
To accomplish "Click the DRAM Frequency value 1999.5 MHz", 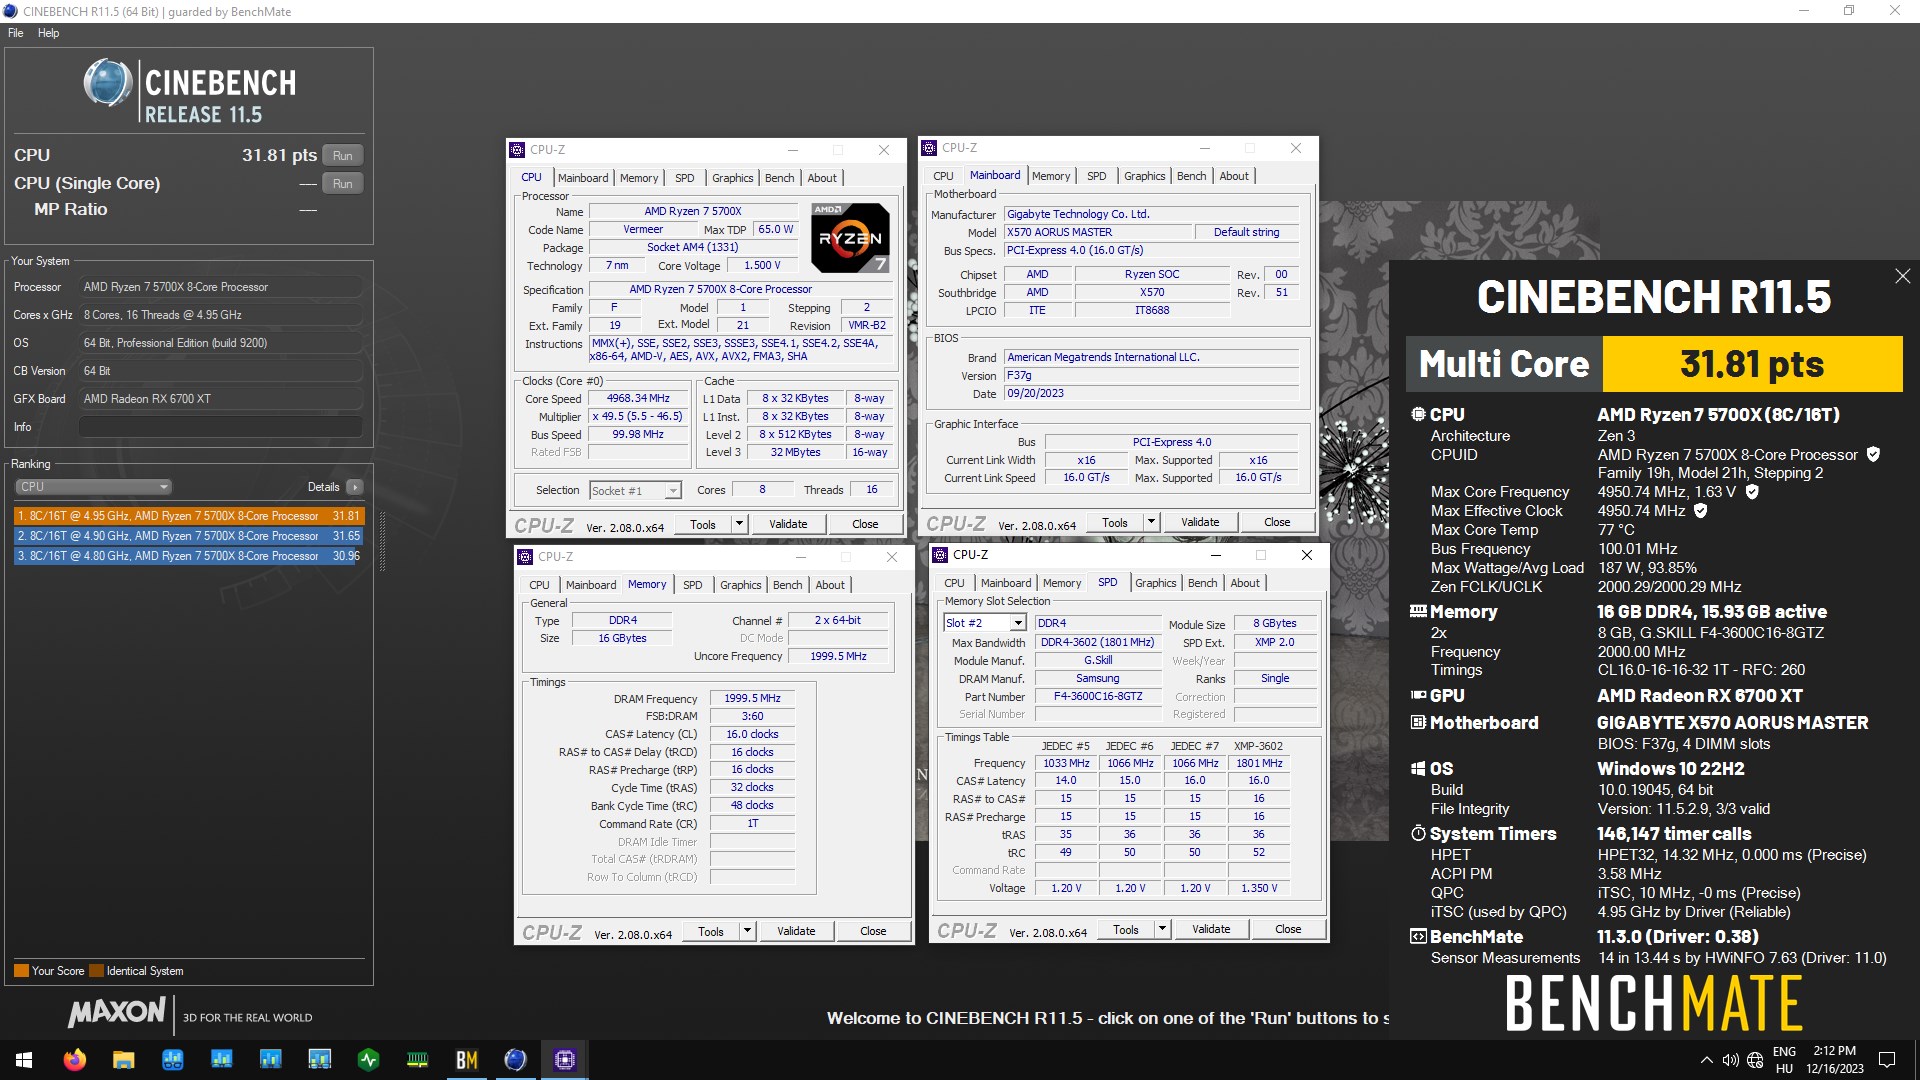I will click(752, 698).
